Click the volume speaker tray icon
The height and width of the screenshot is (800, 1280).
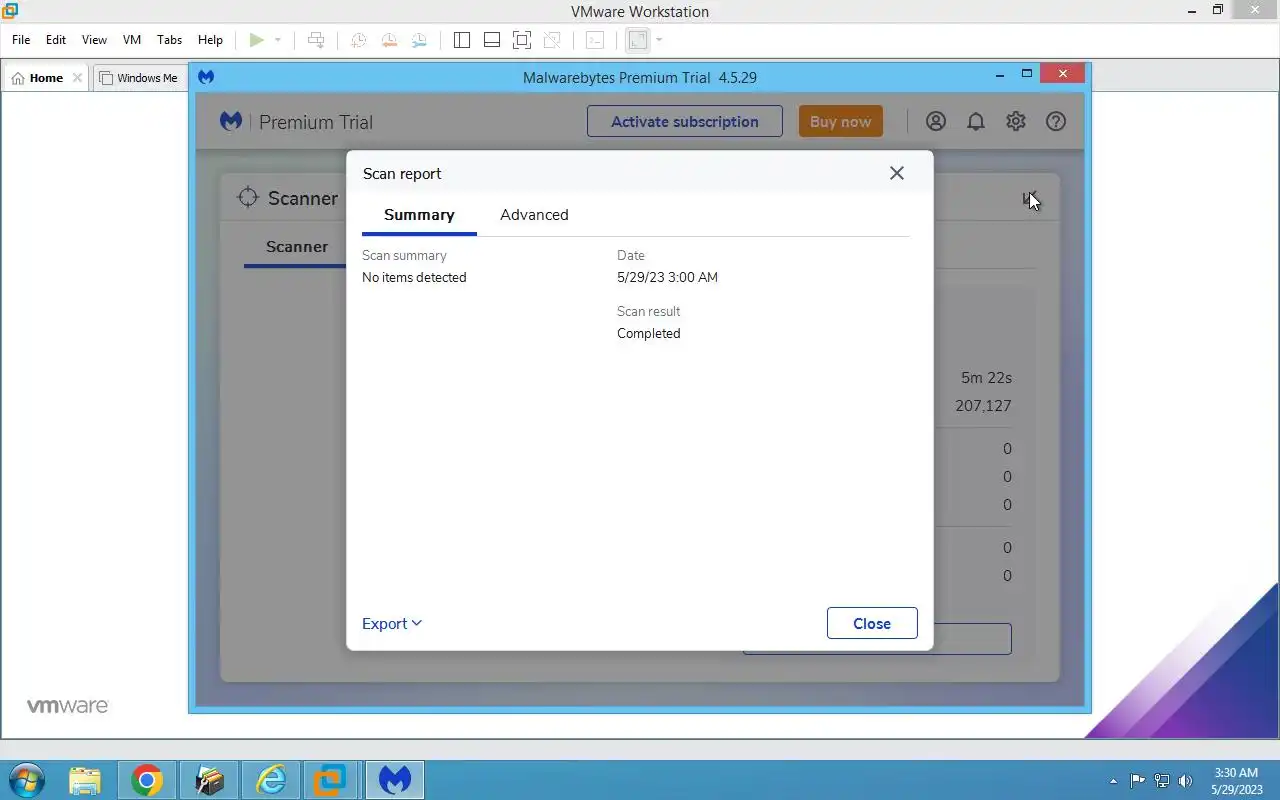(1186, 781)
